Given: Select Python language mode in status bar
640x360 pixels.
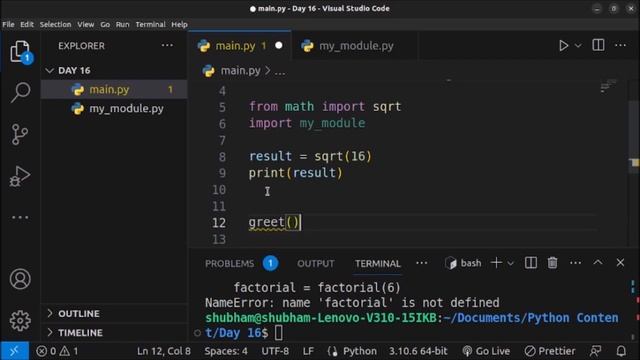Looking at the screenshot, I should click(x=360, y=351).
